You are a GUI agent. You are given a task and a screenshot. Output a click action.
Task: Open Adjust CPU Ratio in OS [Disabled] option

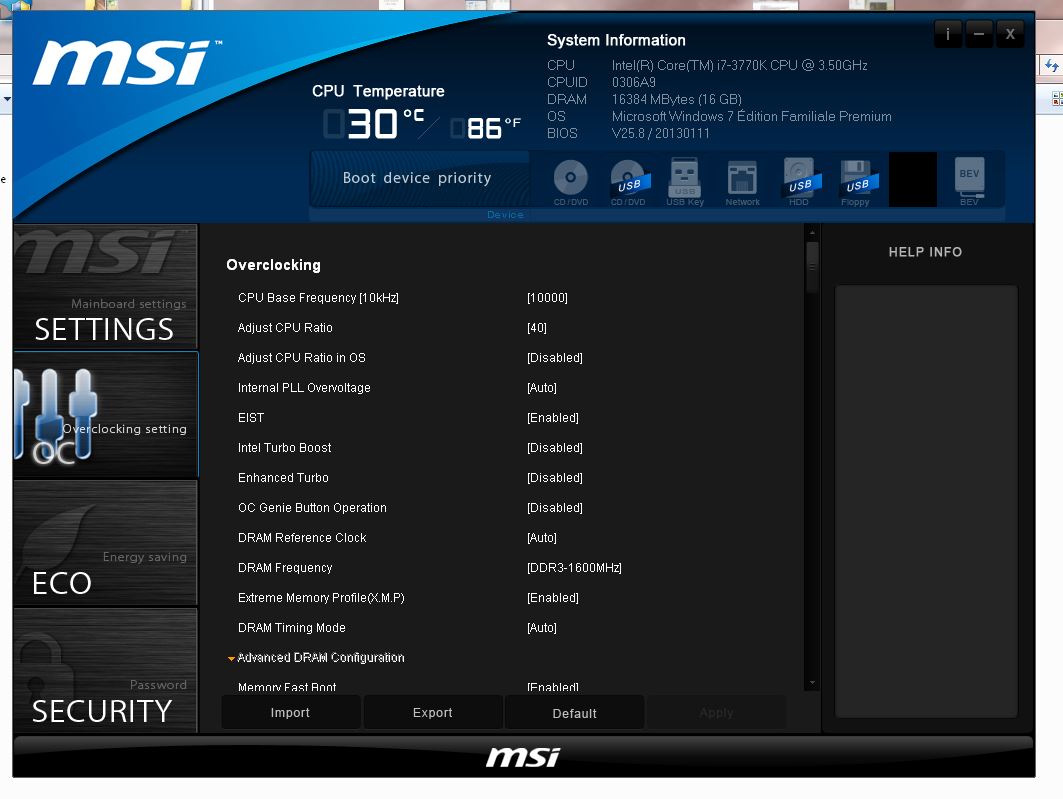pos(555,357)
